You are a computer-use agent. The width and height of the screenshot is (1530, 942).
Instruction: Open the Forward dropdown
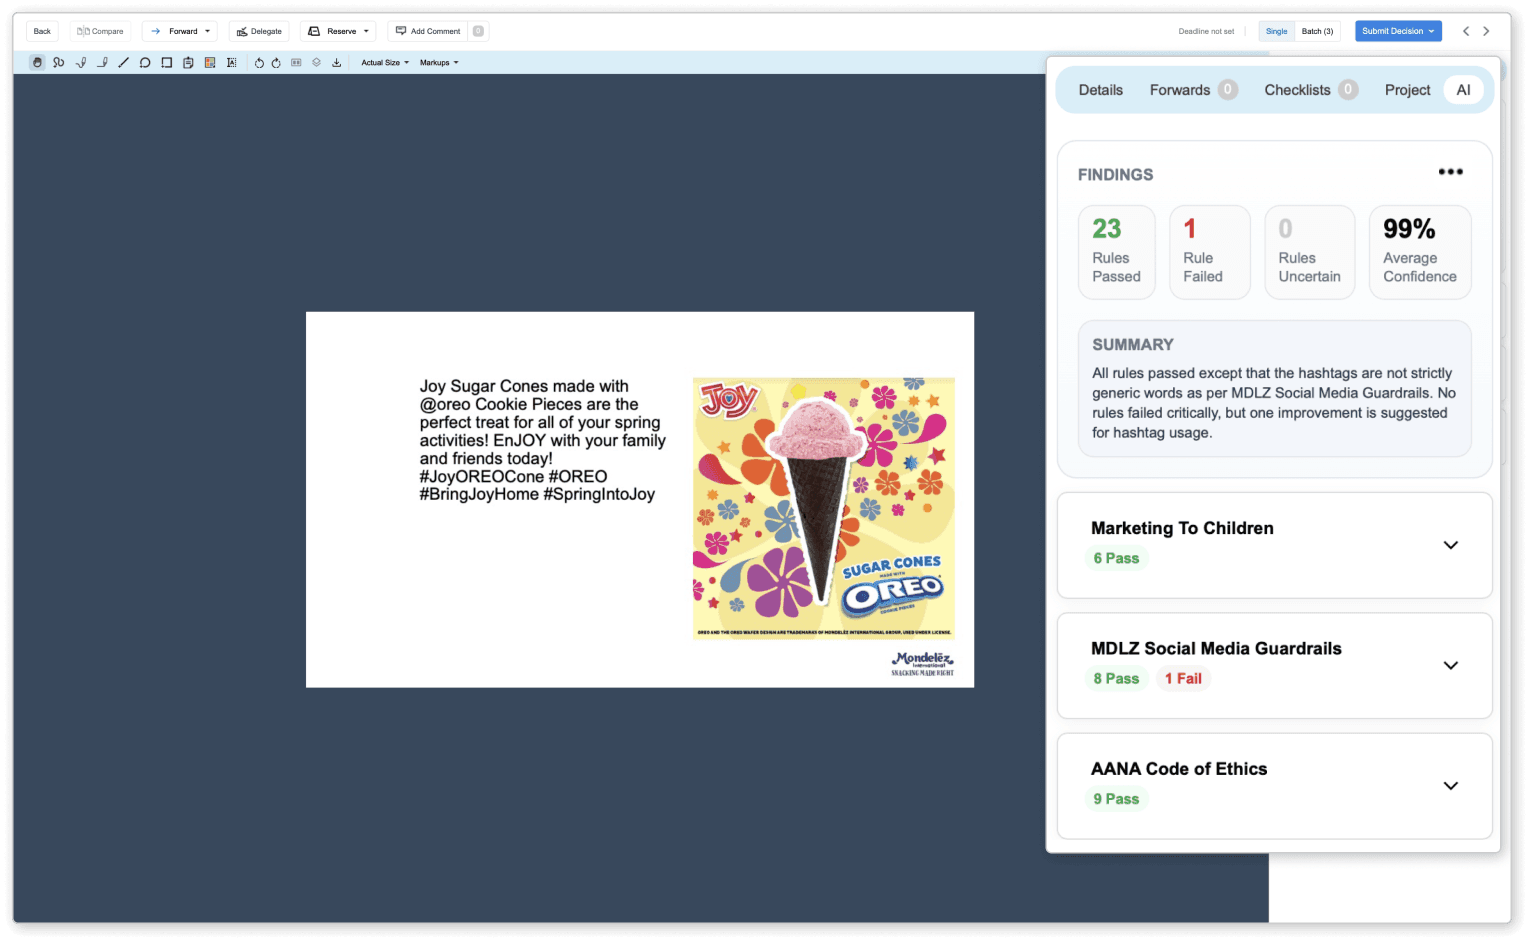tap(180, 31)
